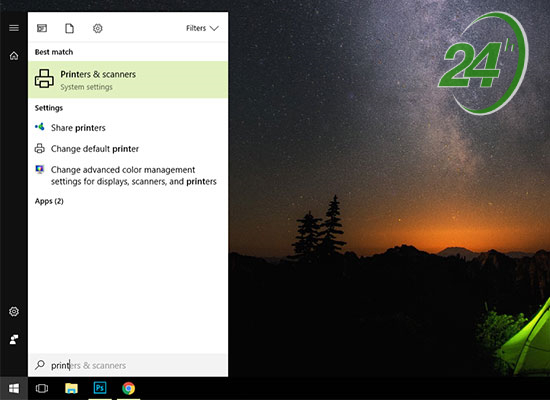Go to the Home icon in sidebar
The width and height of the screenshot is (550, 400).
14,56
